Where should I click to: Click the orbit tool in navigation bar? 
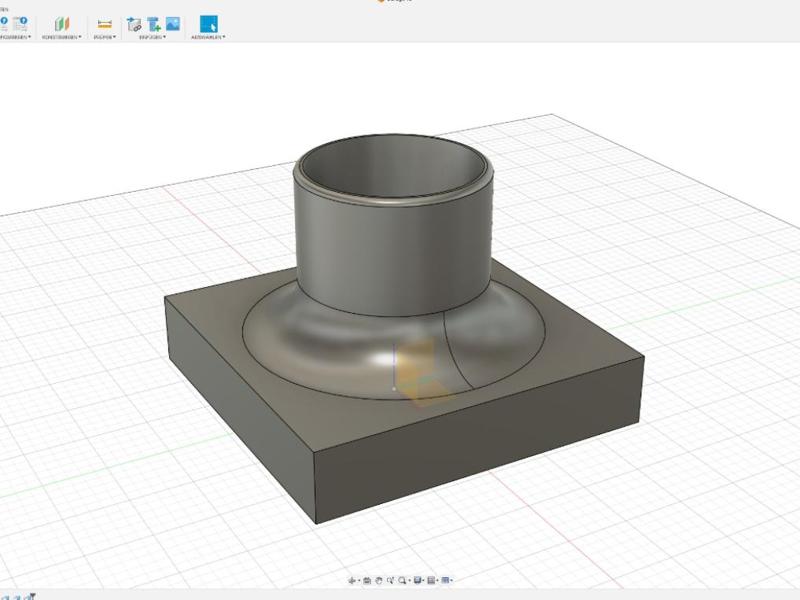(x=352, y=580)
